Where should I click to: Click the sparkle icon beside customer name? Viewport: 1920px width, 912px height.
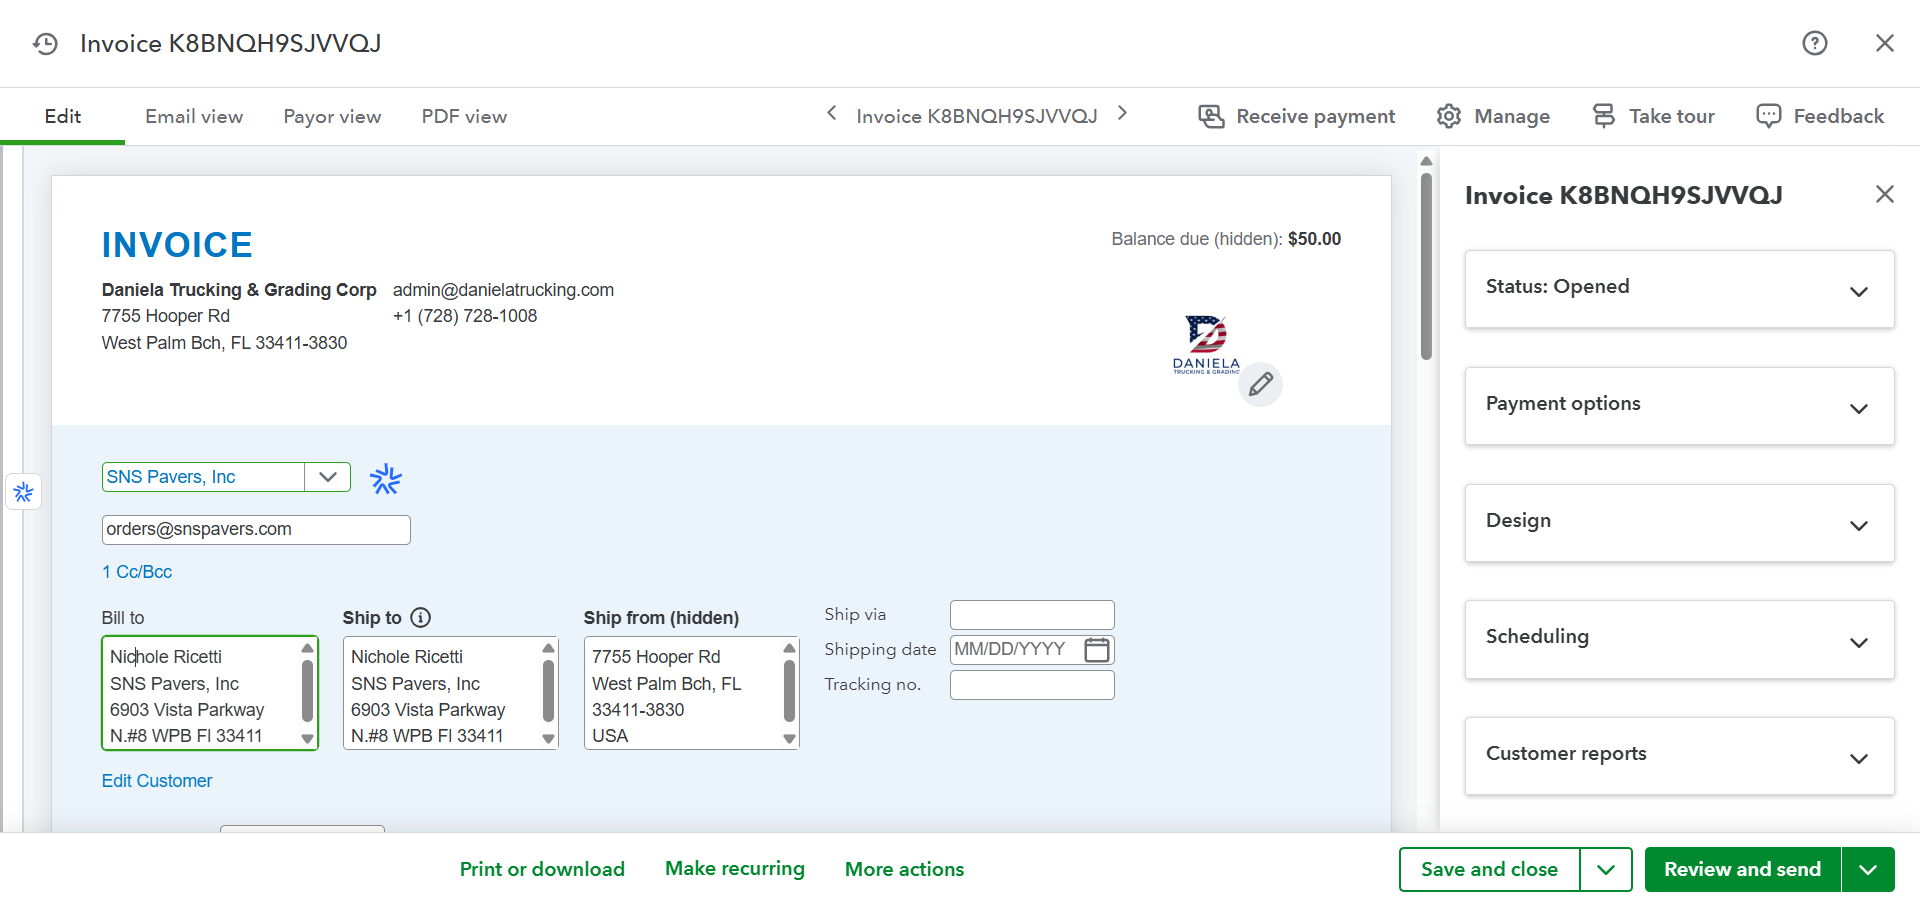385,479
